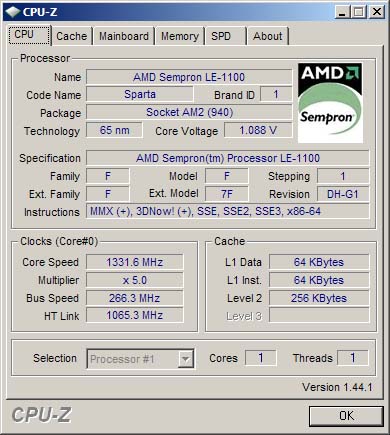The image size is (390, 435).
Task: Click the Name field AMD Sempron LE-1100
Action: pyautogui.click(x=189, y=77)
